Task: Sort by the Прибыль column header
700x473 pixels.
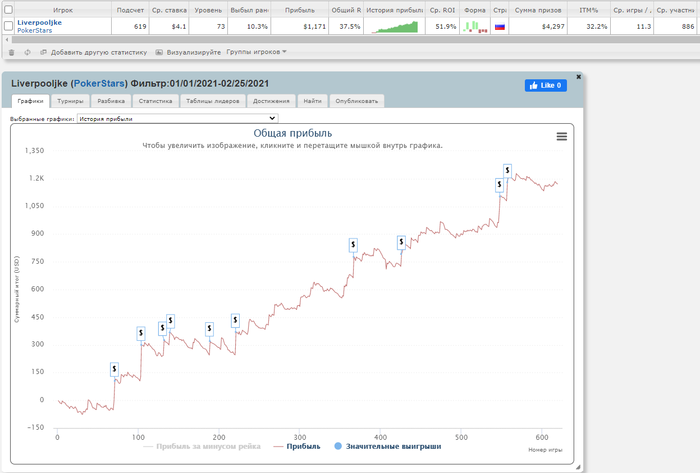Action: [x=300, y=10]
